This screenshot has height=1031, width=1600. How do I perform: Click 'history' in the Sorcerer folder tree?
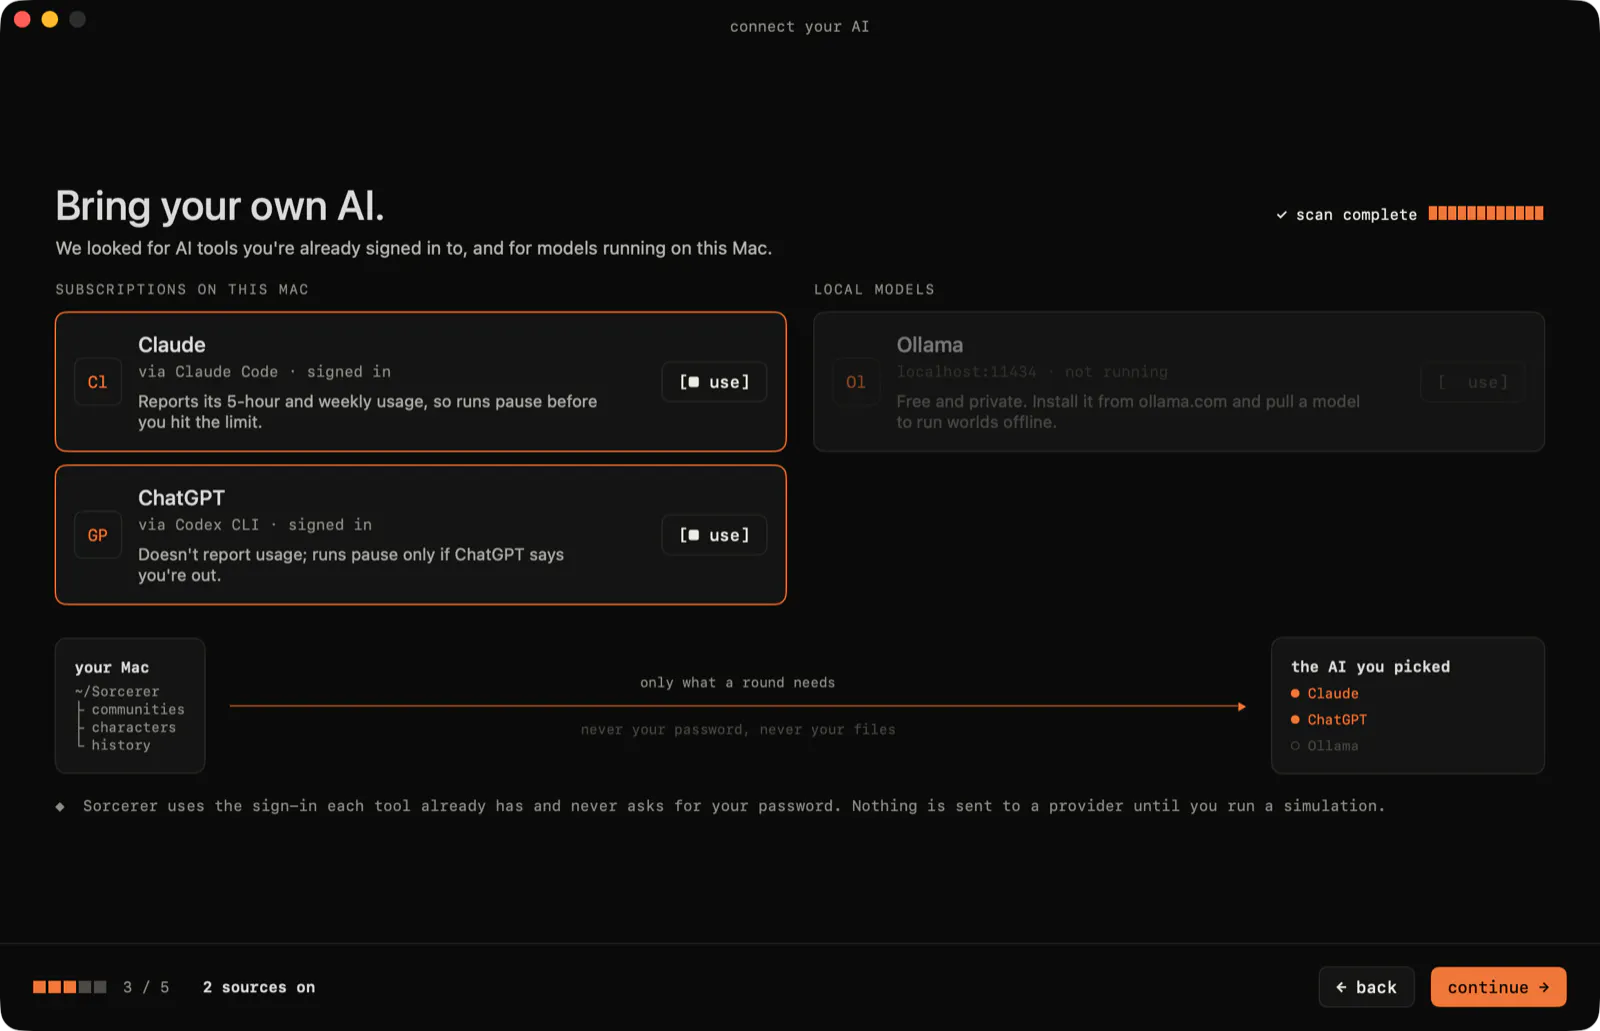121,746
